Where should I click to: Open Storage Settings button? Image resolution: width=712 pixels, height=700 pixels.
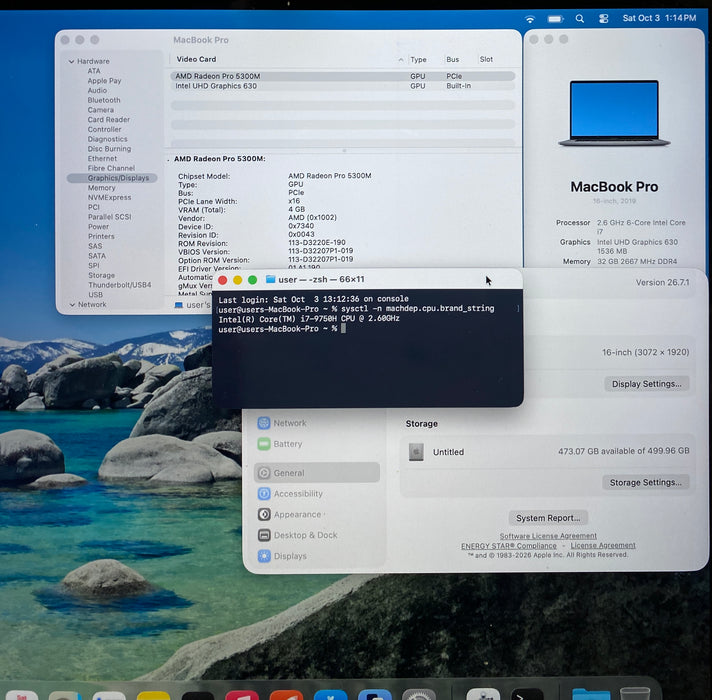tap(645, 483)
